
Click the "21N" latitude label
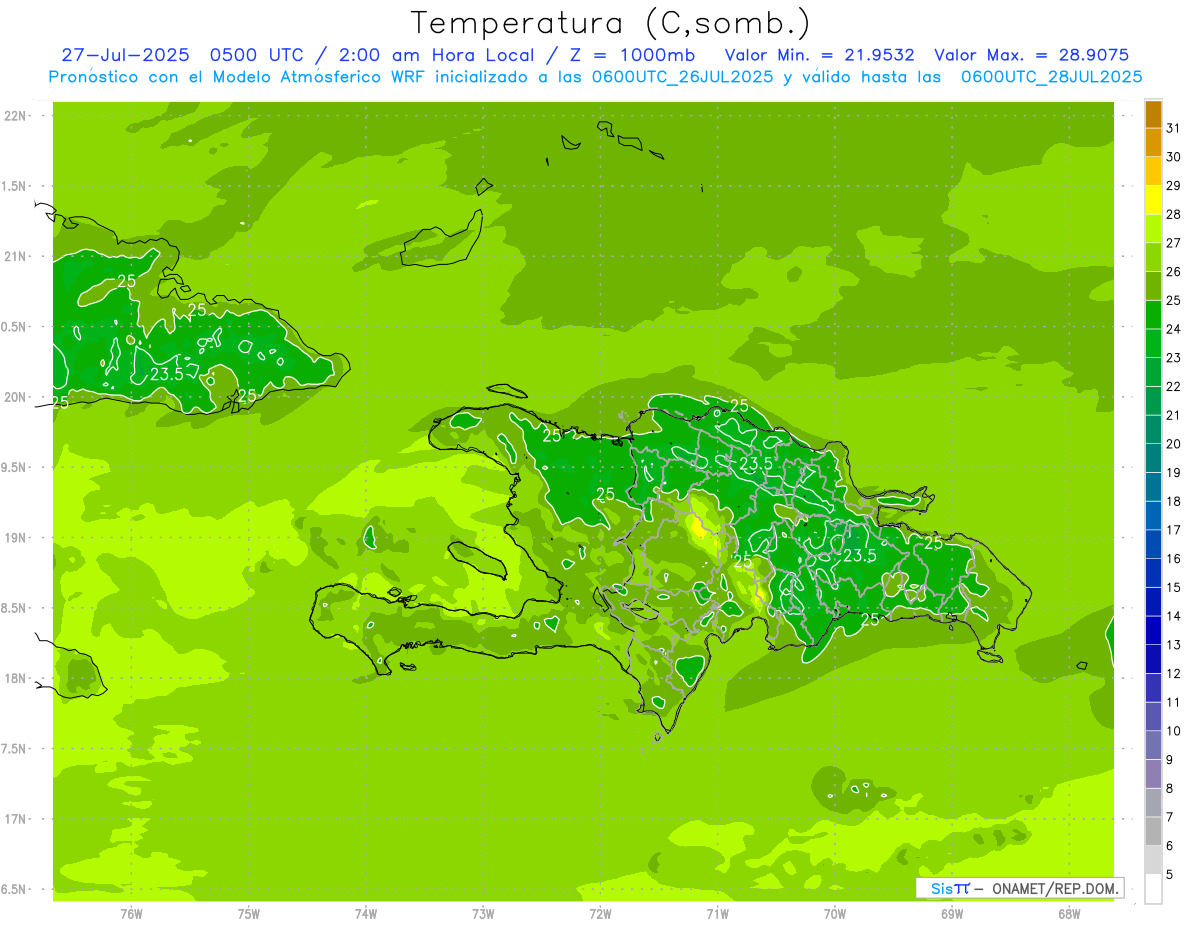(15, 257)
